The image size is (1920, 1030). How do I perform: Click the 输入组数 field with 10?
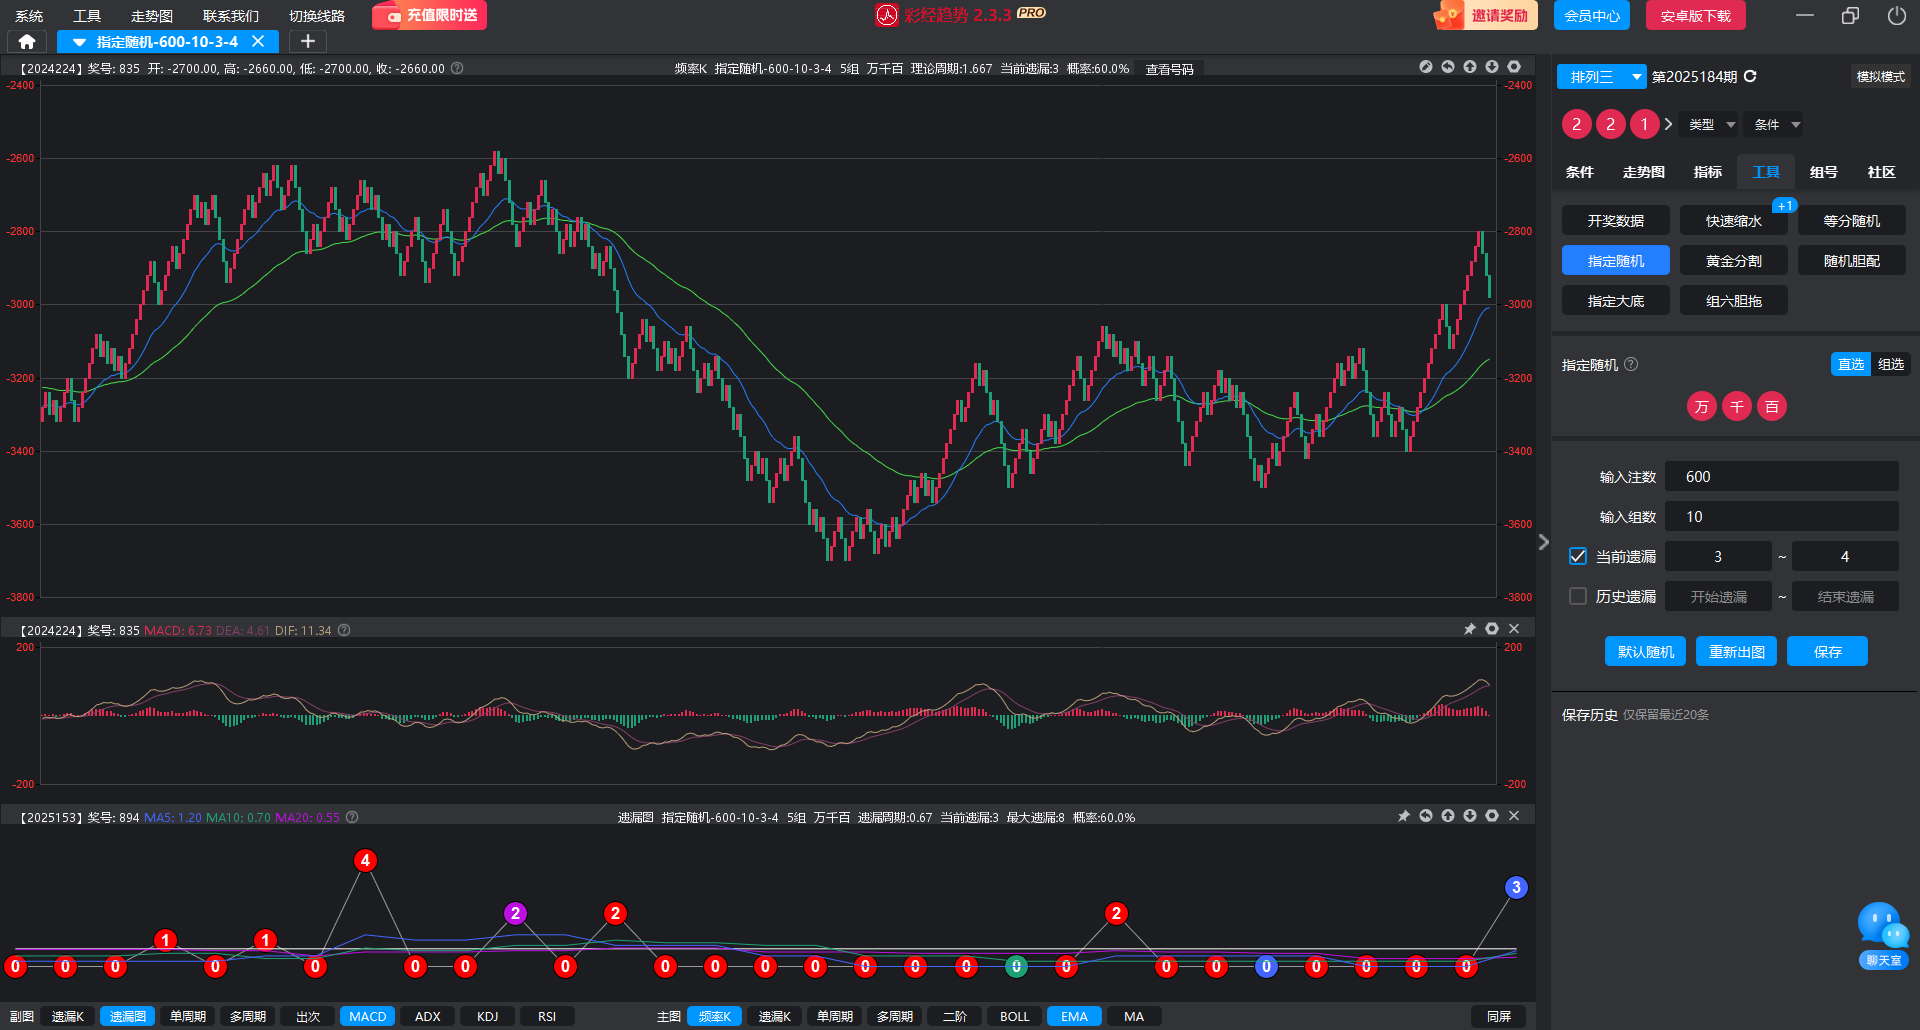tap(1782, 516)
